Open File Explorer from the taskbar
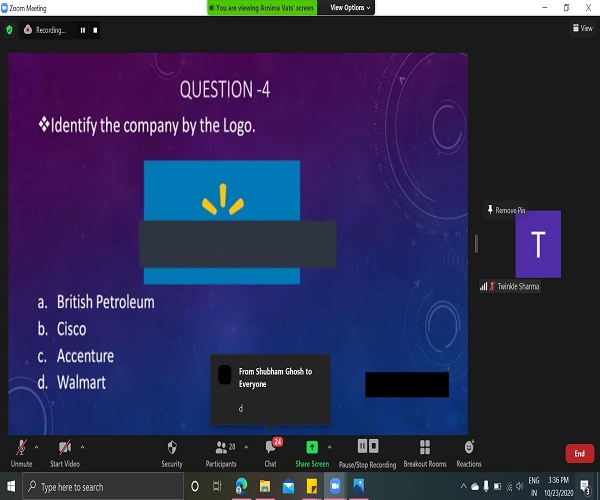600x500 pixels. (265, 487)
